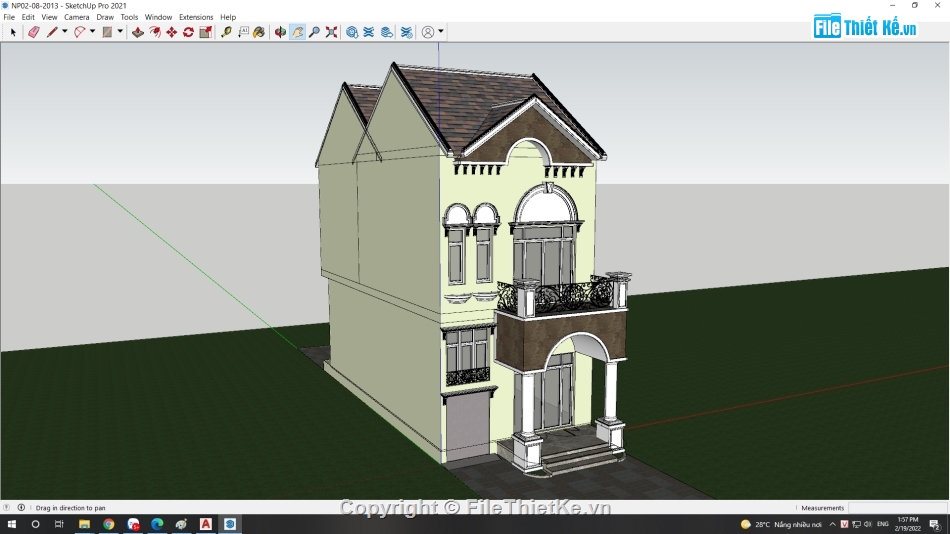Pick the Eraser tool

pos(33,32)
